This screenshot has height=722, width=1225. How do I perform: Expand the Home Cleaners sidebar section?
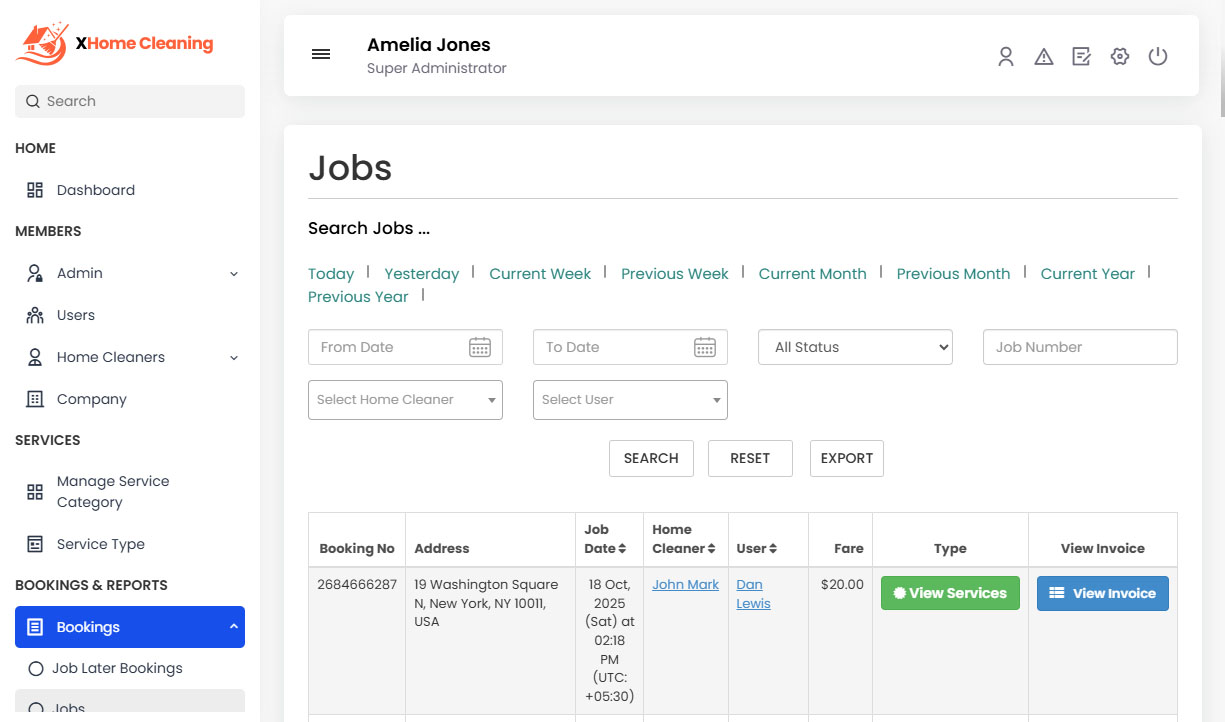coord(233,357)
